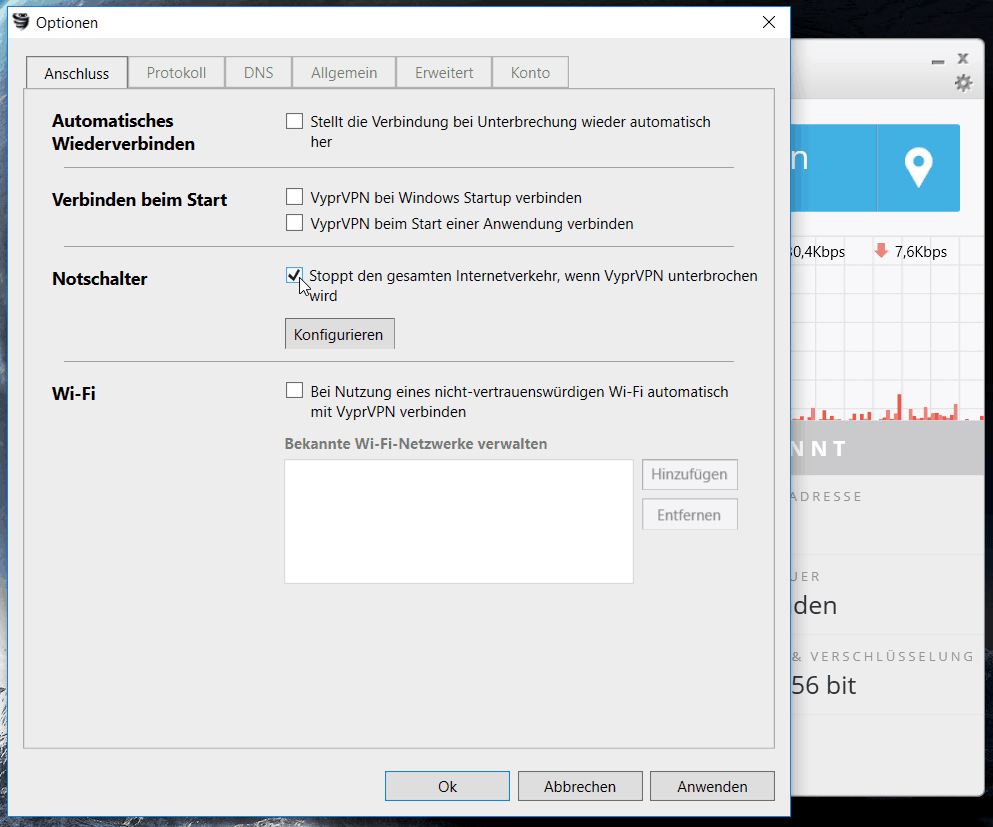
Task: Click the speed graph in VyprVPN window
Action: point(888,329)
